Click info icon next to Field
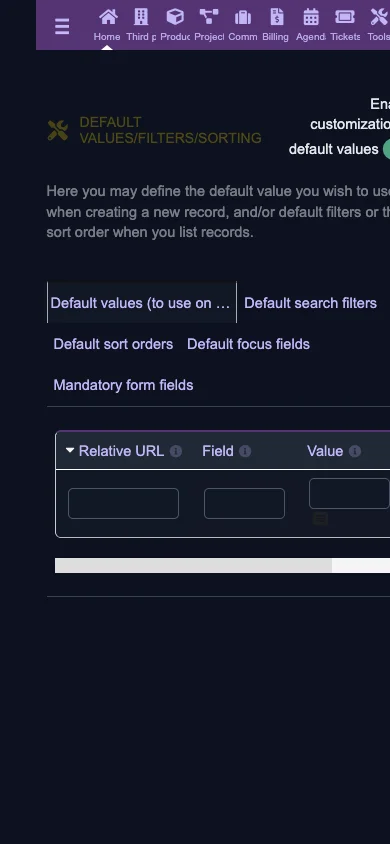Image resolution: width=390 pixels, height=844 pixels. pos(245,451)
